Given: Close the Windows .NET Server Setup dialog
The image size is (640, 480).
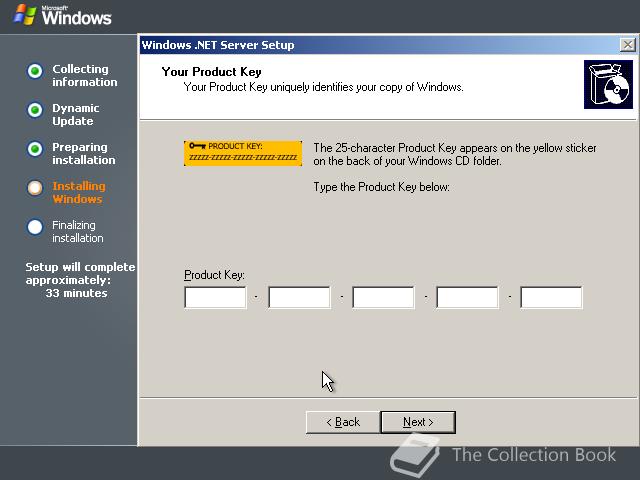Looking at the screenshot, I should tap(627, 45).
